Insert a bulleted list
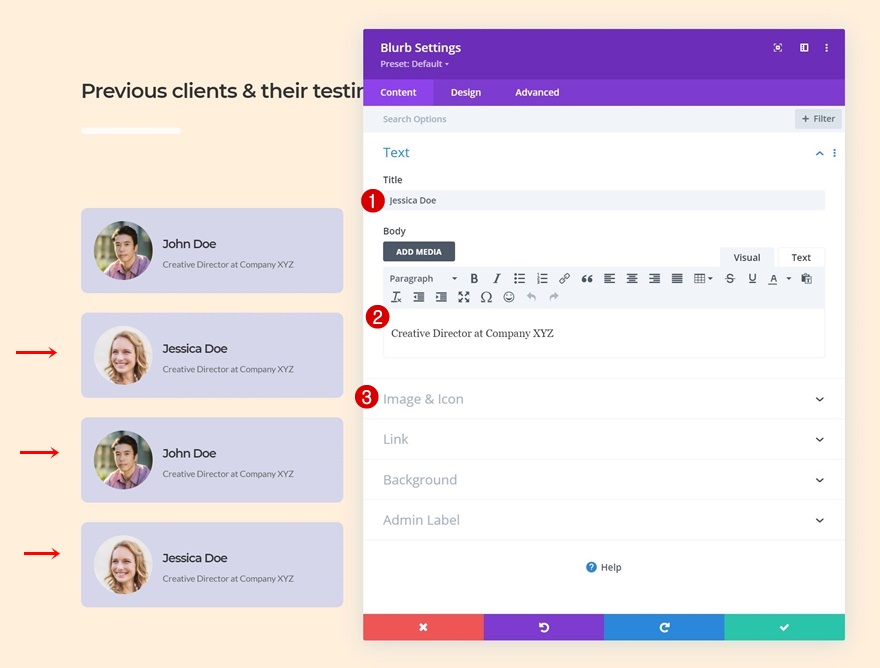The width and height of the screenshot is (880, 668). click(519, 278)
